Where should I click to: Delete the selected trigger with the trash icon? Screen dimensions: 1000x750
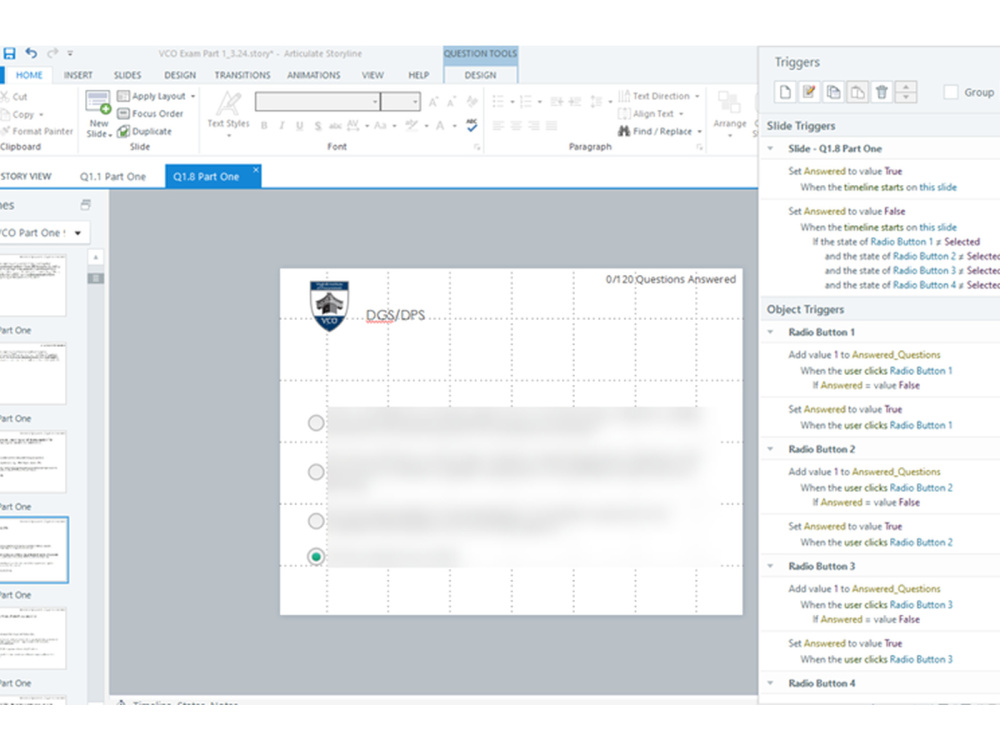point(882,92)
